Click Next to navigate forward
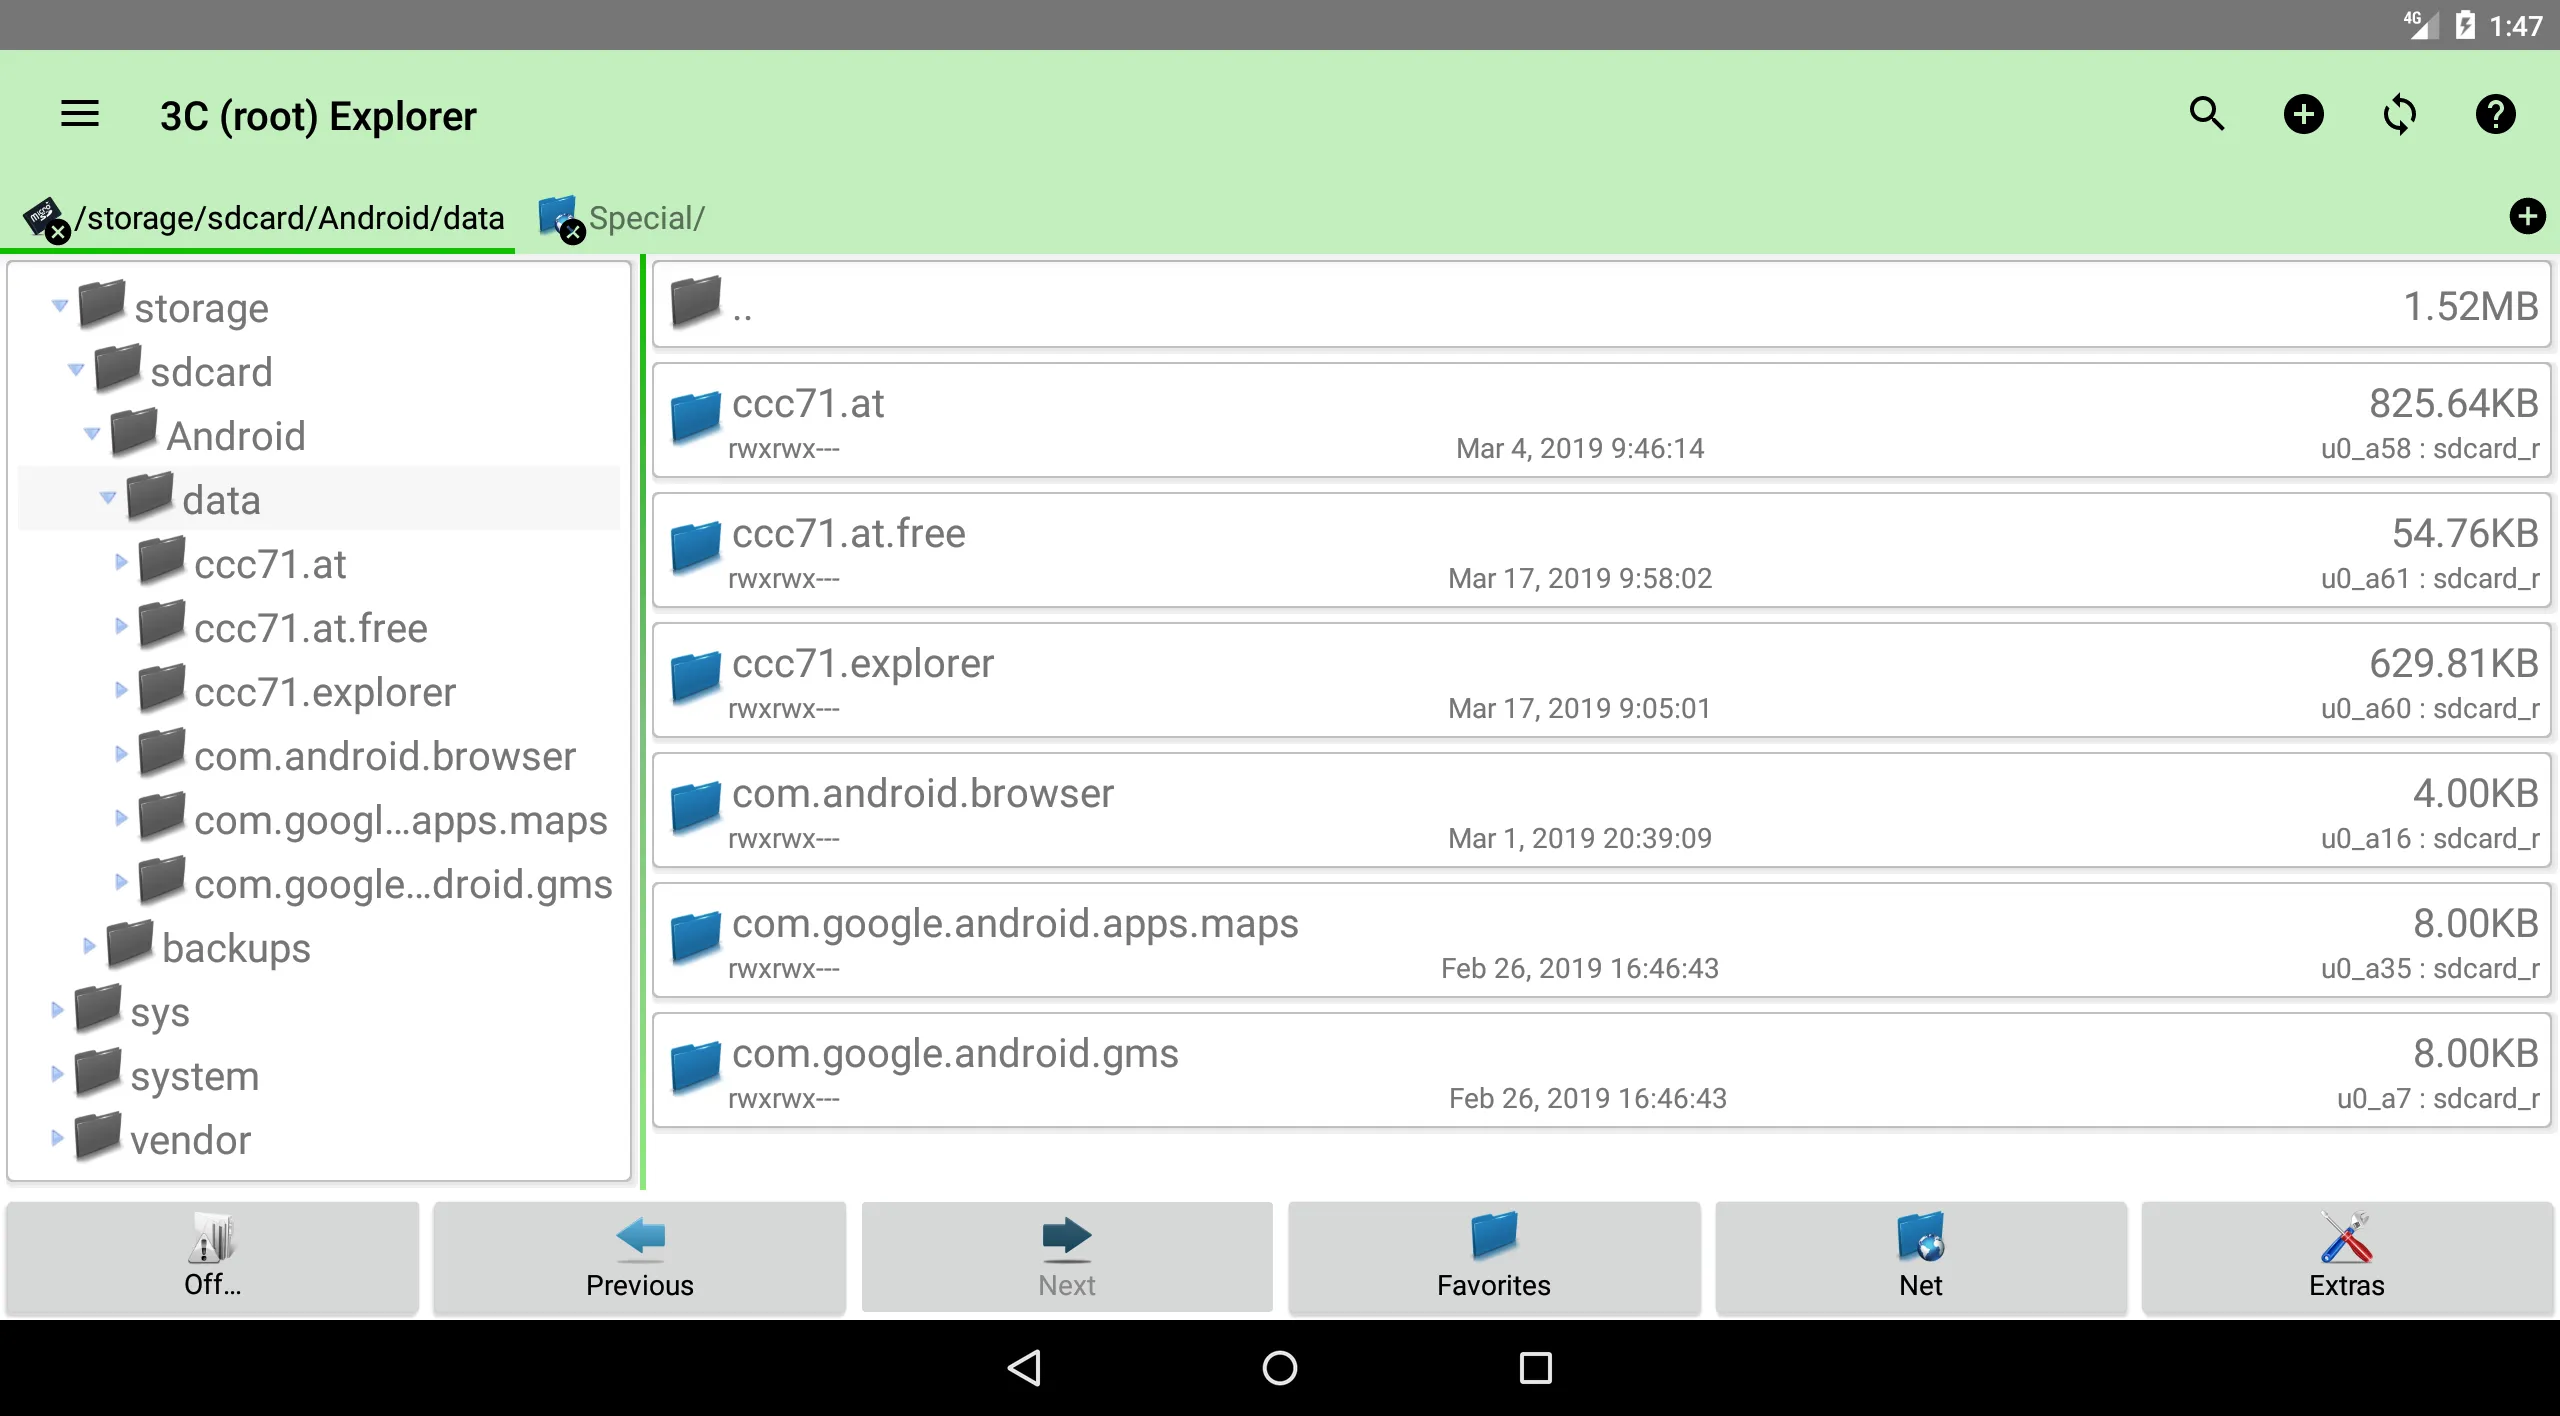2560x1416 pixels. point(1066,1254)
